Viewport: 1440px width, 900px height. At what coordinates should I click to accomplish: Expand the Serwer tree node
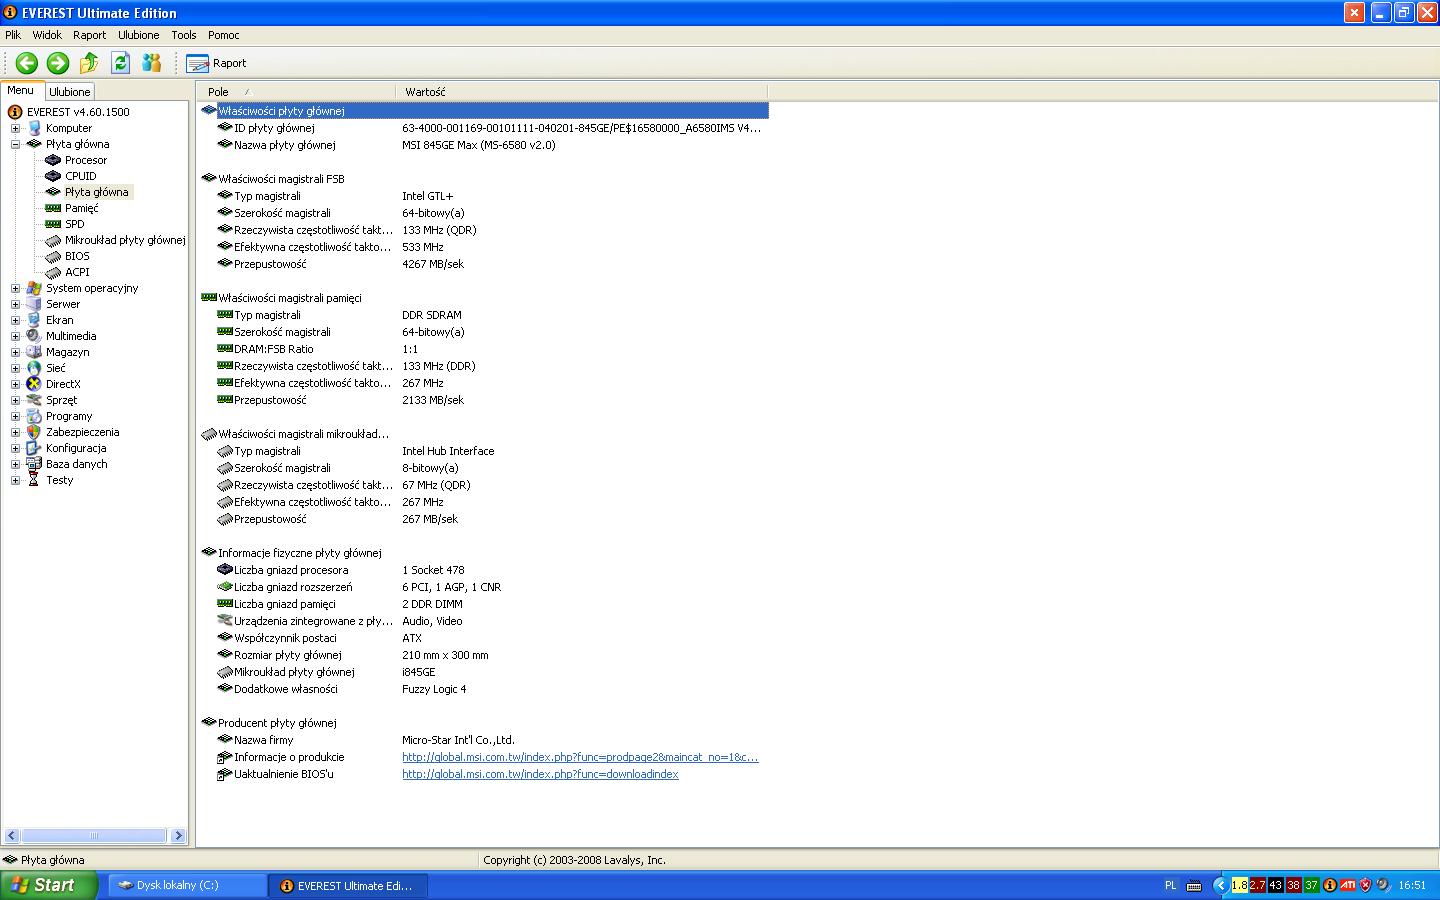(15, 304)
